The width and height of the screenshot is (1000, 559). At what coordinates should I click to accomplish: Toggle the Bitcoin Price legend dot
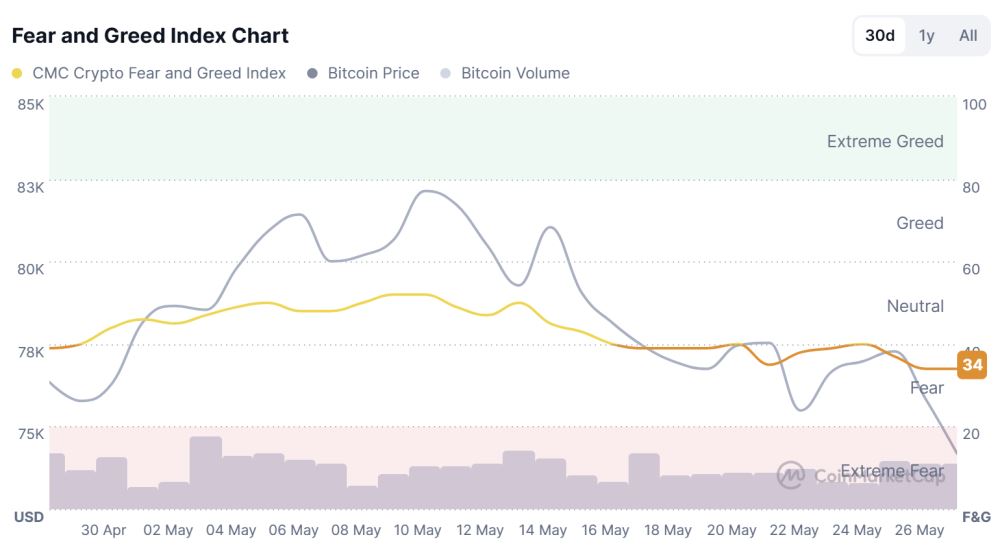tap(312, 73)
